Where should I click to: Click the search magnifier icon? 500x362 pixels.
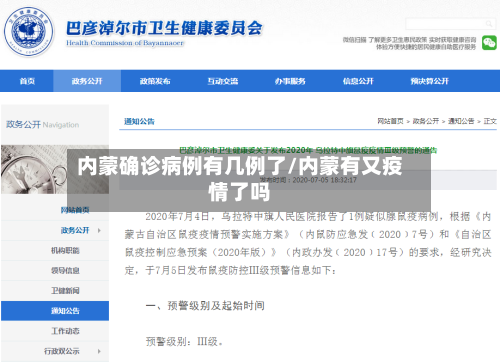pyautogui.click(x=489, y=24)
